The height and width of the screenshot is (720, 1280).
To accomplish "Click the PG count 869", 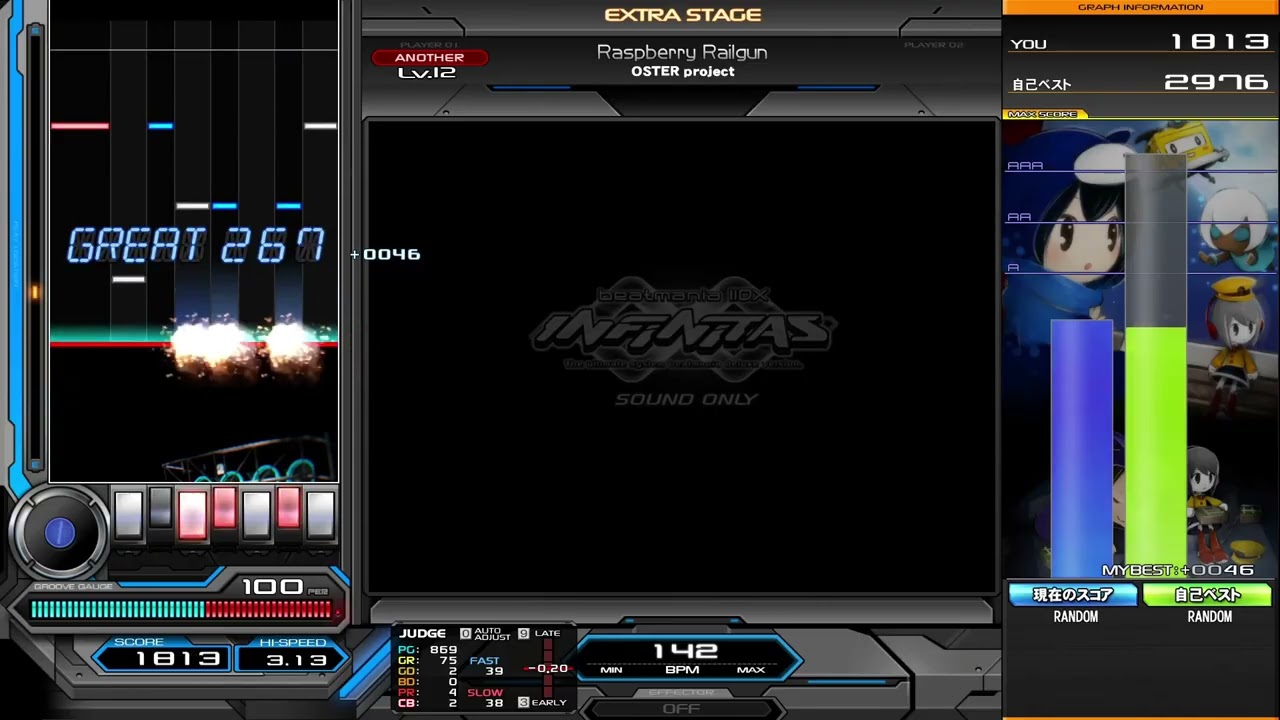I will (444, 650).
